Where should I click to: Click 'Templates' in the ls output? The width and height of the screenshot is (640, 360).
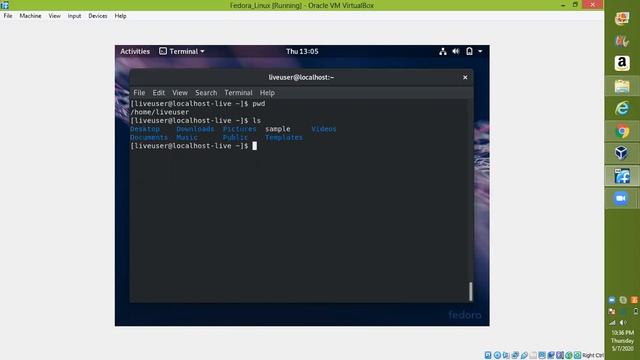(284, 138)
